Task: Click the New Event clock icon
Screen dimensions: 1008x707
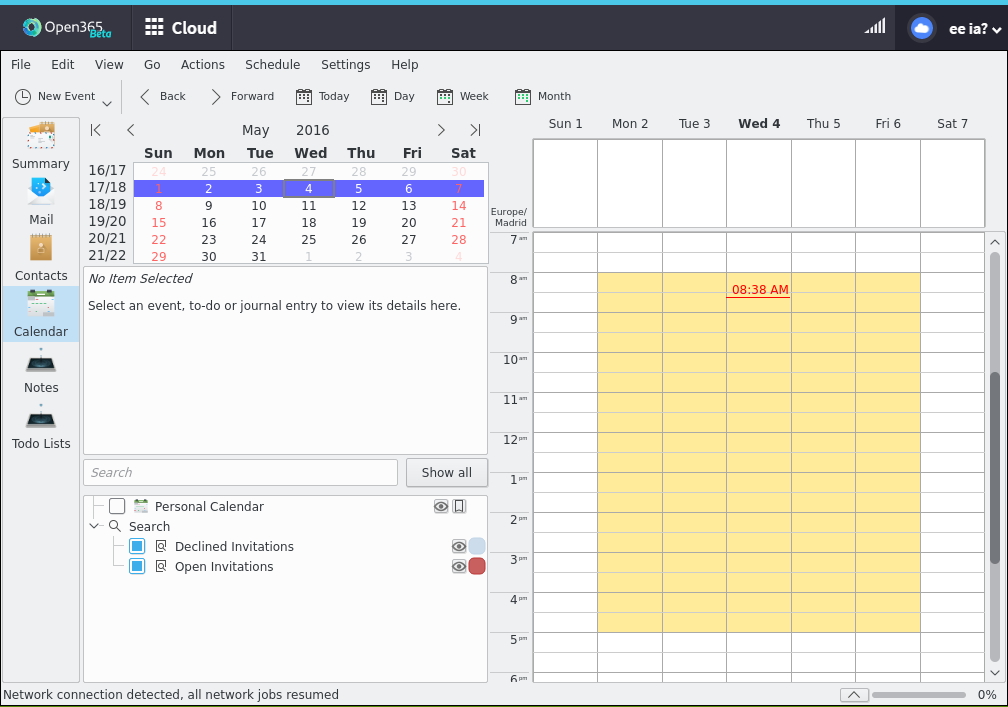Action: [x=22, y=96]
